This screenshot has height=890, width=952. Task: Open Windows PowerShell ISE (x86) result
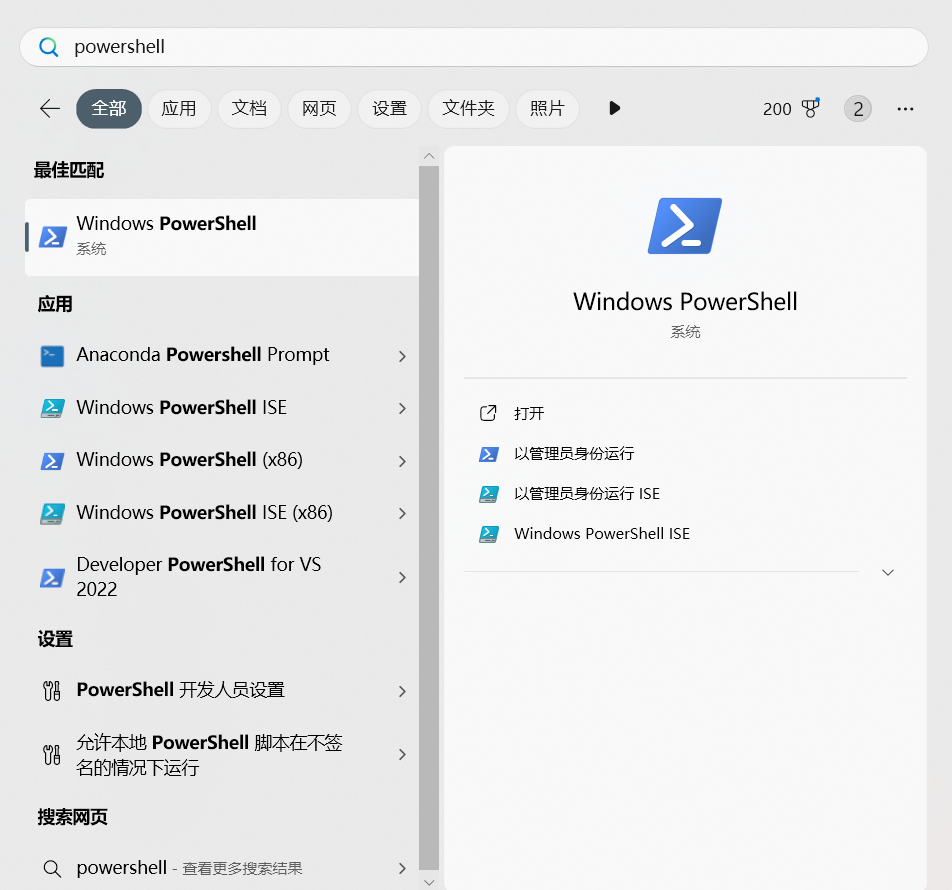click(222, 513)
